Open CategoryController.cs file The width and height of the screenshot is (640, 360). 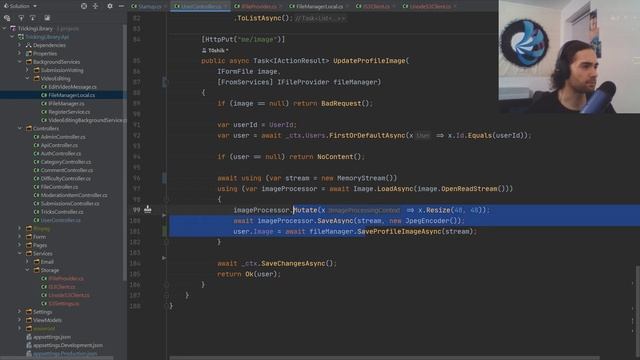pos(66,162)
